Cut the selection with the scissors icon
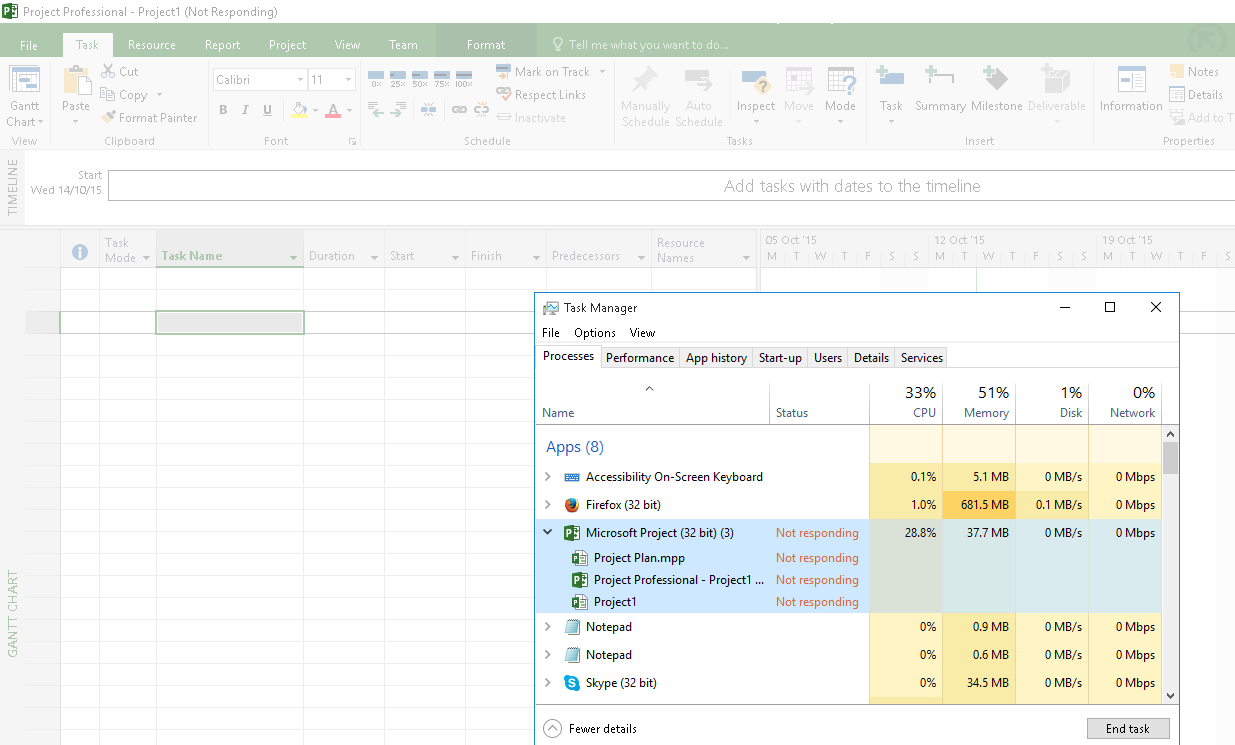The image size is (1235, 745). 108,71
